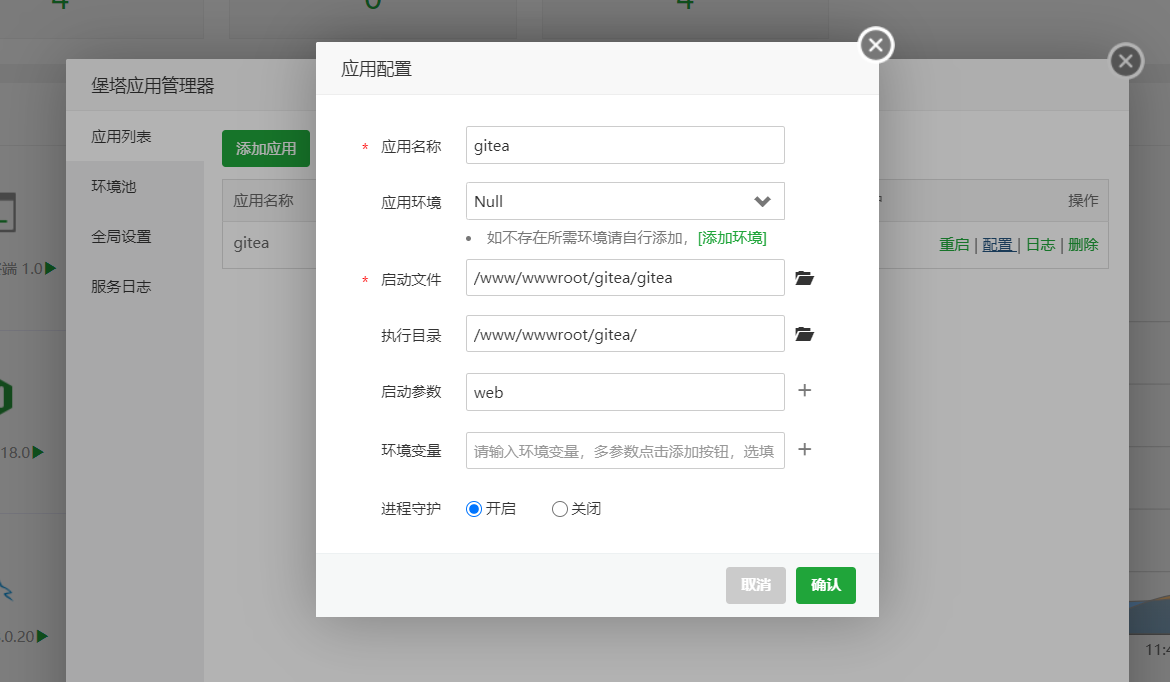The image size is (1170, 682).
Task: Open the [添加环境] link
Action: pos(732,238)
